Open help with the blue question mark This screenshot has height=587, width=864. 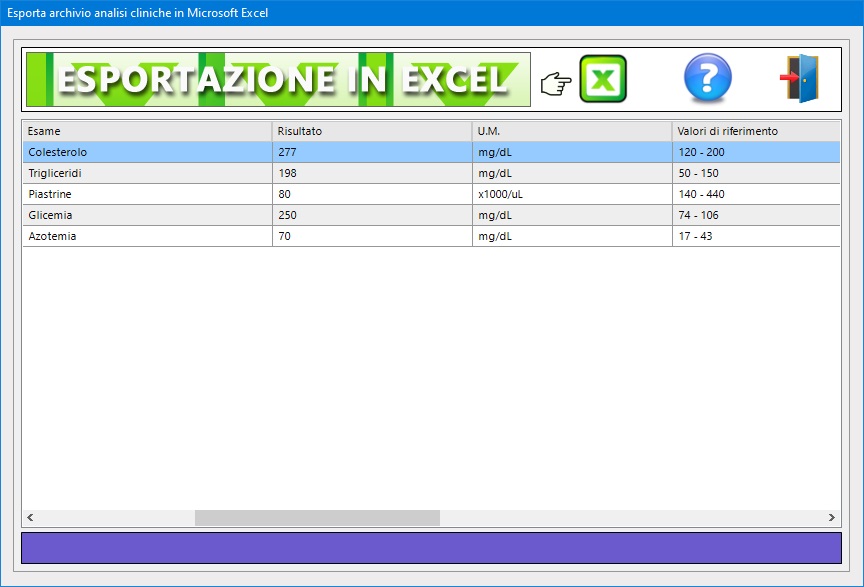tap(708, 78)
